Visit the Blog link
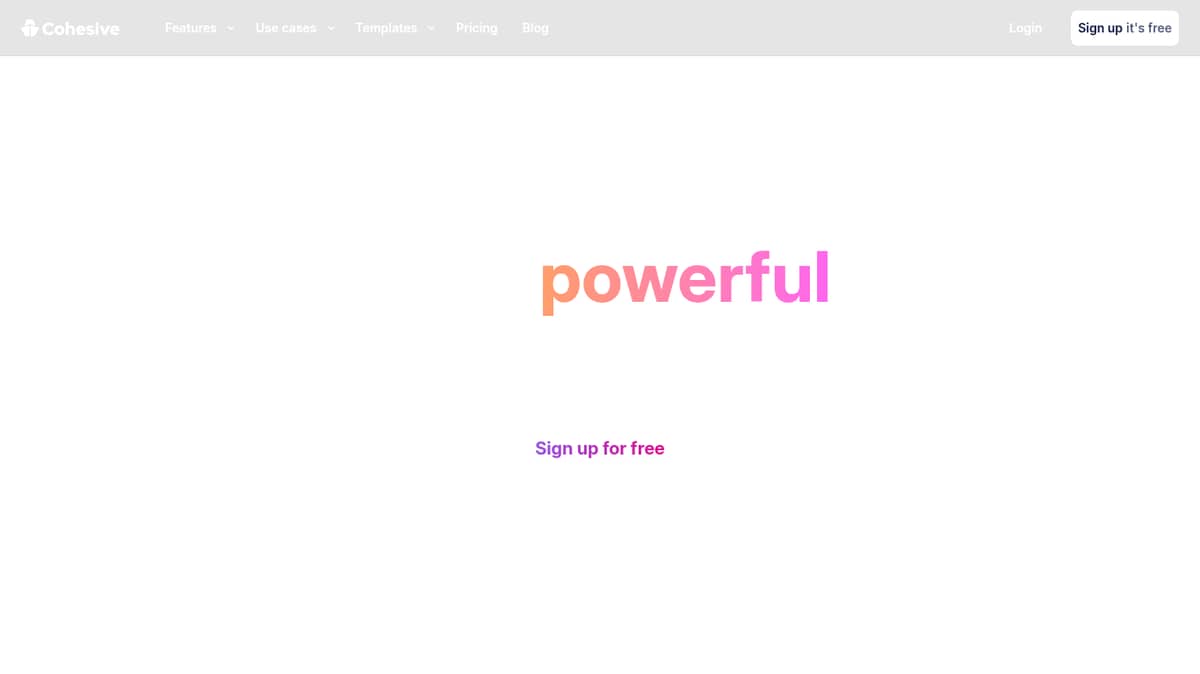 (535, 28)
